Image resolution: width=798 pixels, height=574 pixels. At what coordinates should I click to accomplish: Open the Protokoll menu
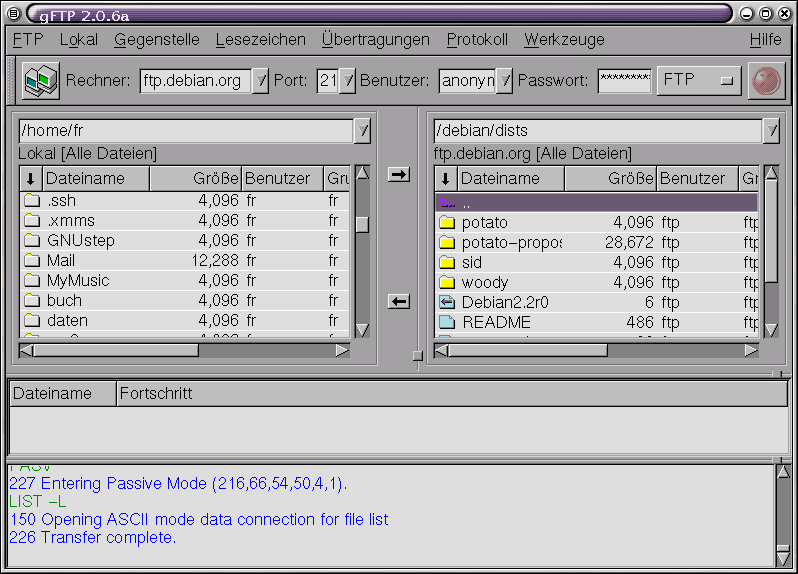[477, 40]
